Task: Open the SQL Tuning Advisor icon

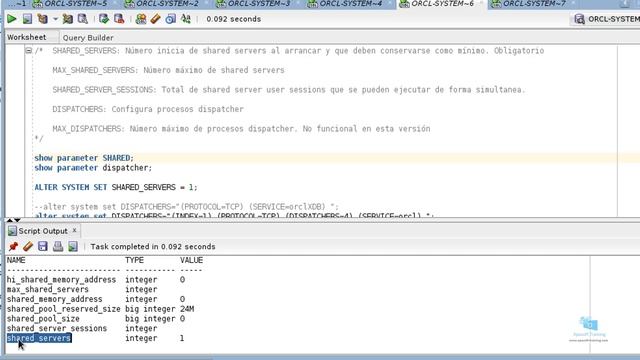Action: pos(83,19)
